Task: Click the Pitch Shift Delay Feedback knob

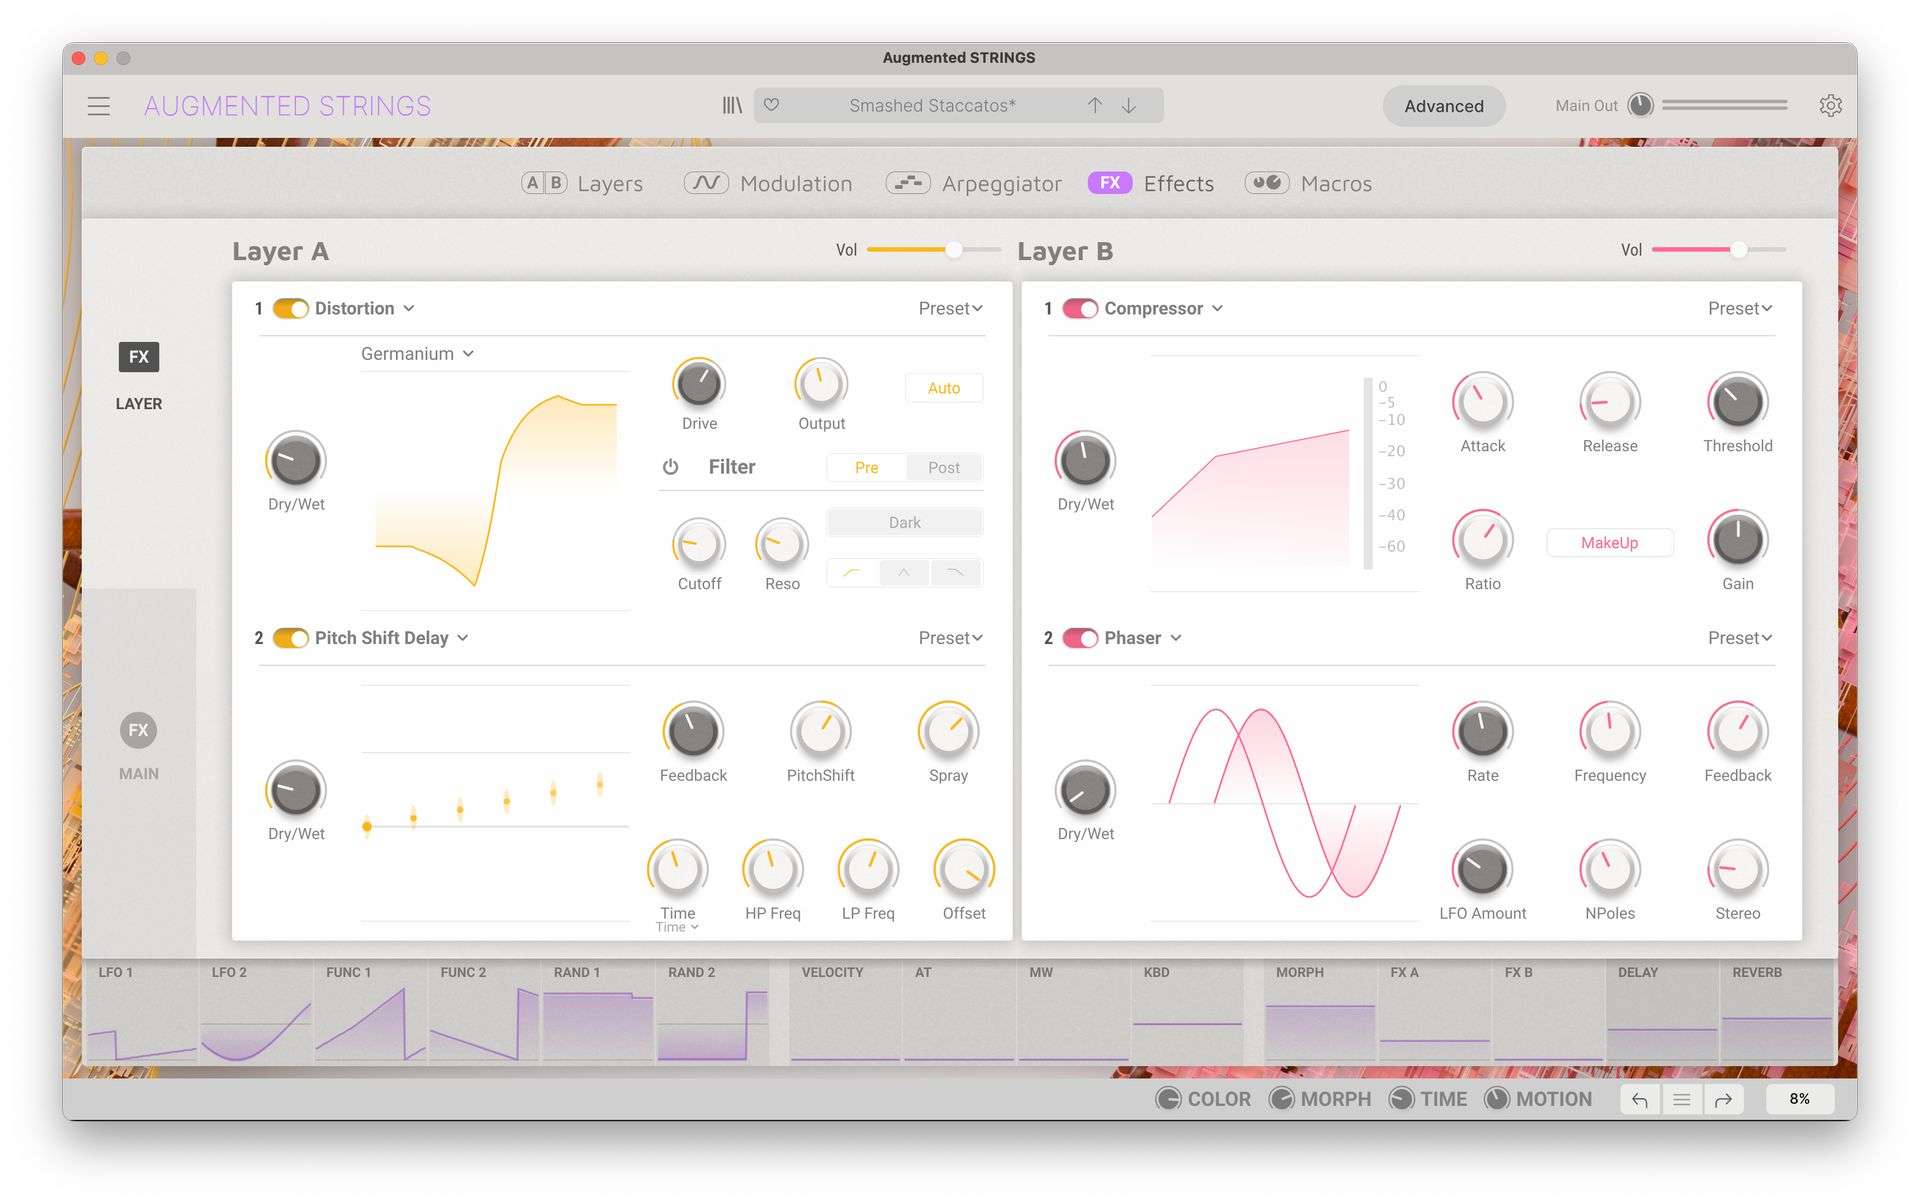Action: click(693, 731)
